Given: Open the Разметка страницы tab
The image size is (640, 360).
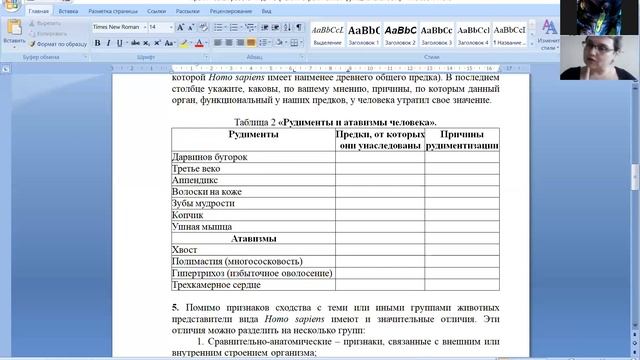Looking at the screenshot, I should pyautogui.click(x=113, y=11).
